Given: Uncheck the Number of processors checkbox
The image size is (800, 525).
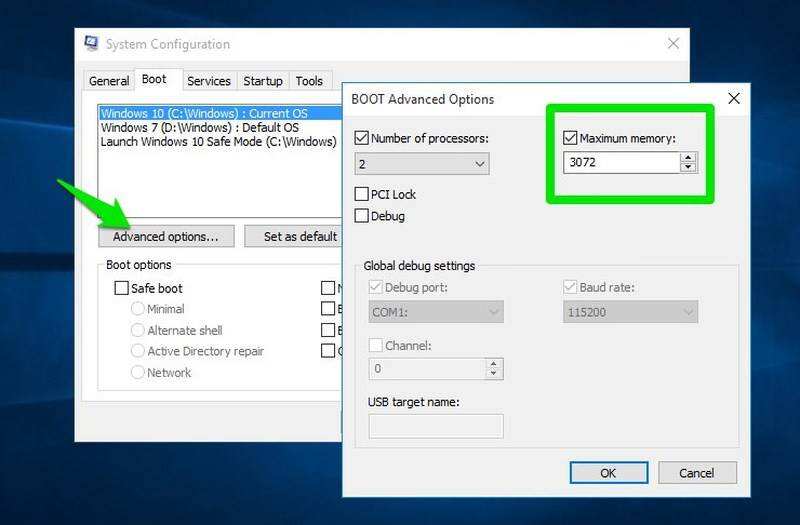Looking at the screenshot, I should pyautogui.click(x=362, y=138).
